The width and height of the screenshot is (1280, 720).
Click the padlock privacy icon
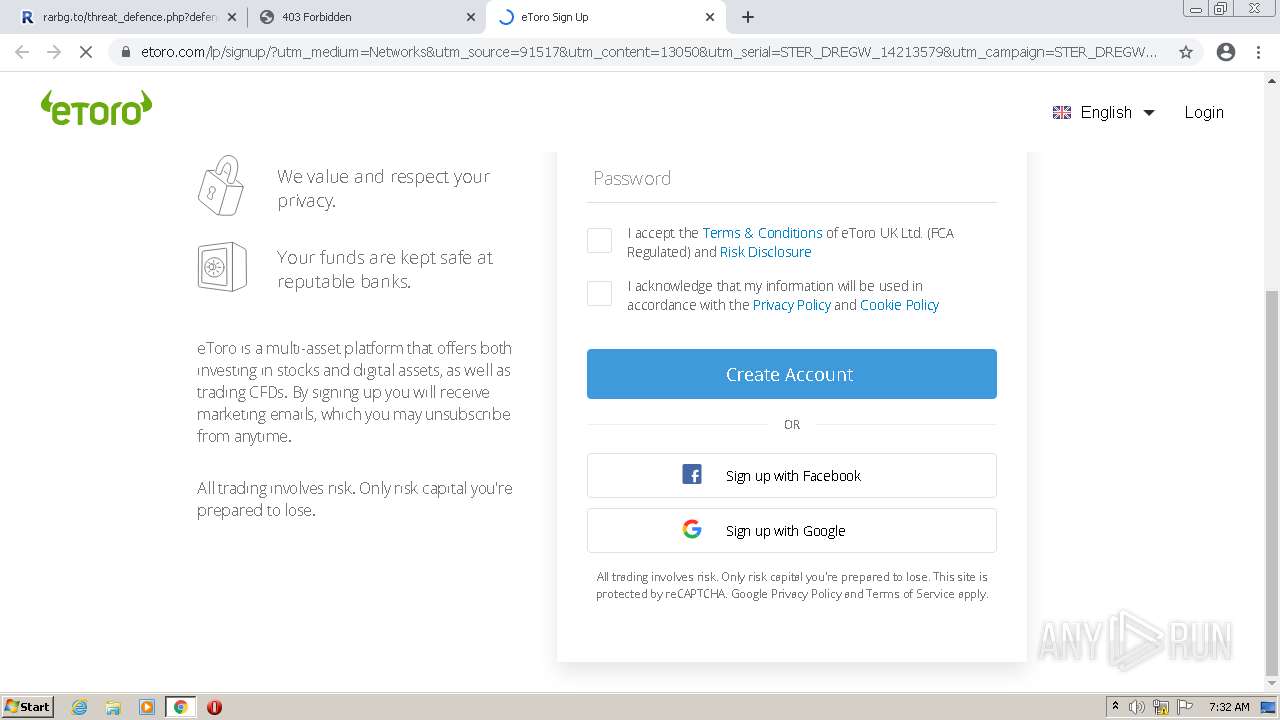tap(221, 186)
